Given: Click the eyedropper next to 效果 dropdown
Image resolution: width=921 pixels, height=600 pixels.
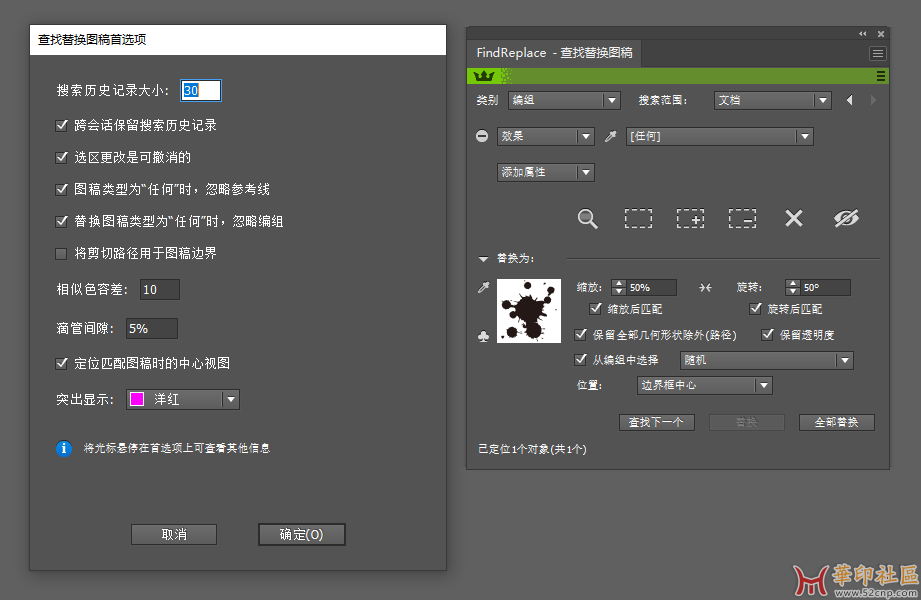Looking at the screenshot, I should (611, 136).
